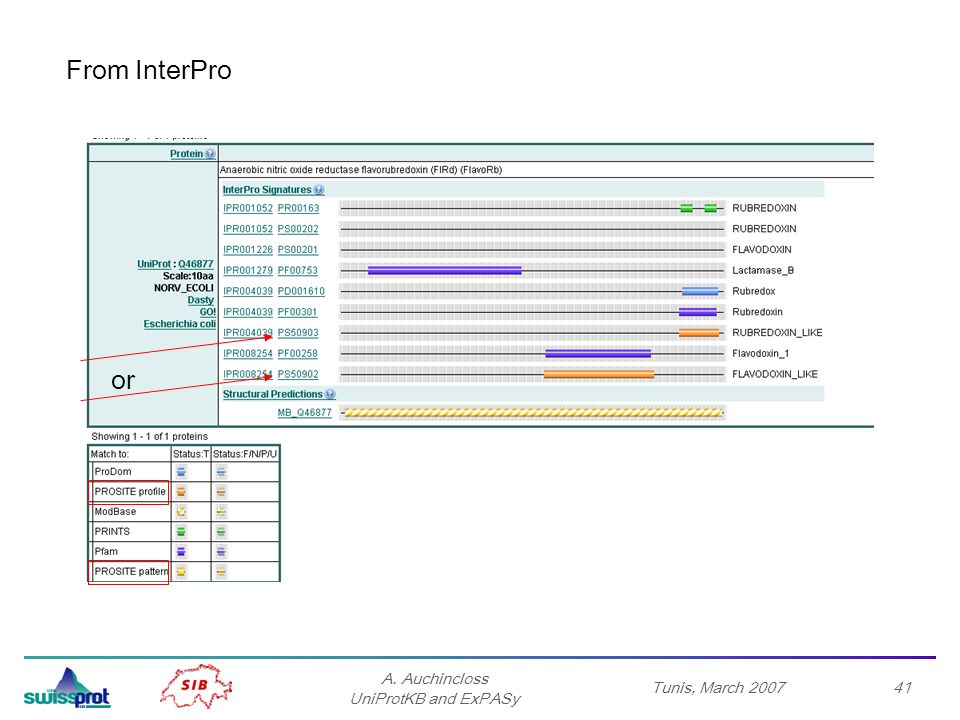This screenshot has width=960, height=720.
Task: Open the Escherichia coli link
Action: click(x=179, y=324)
